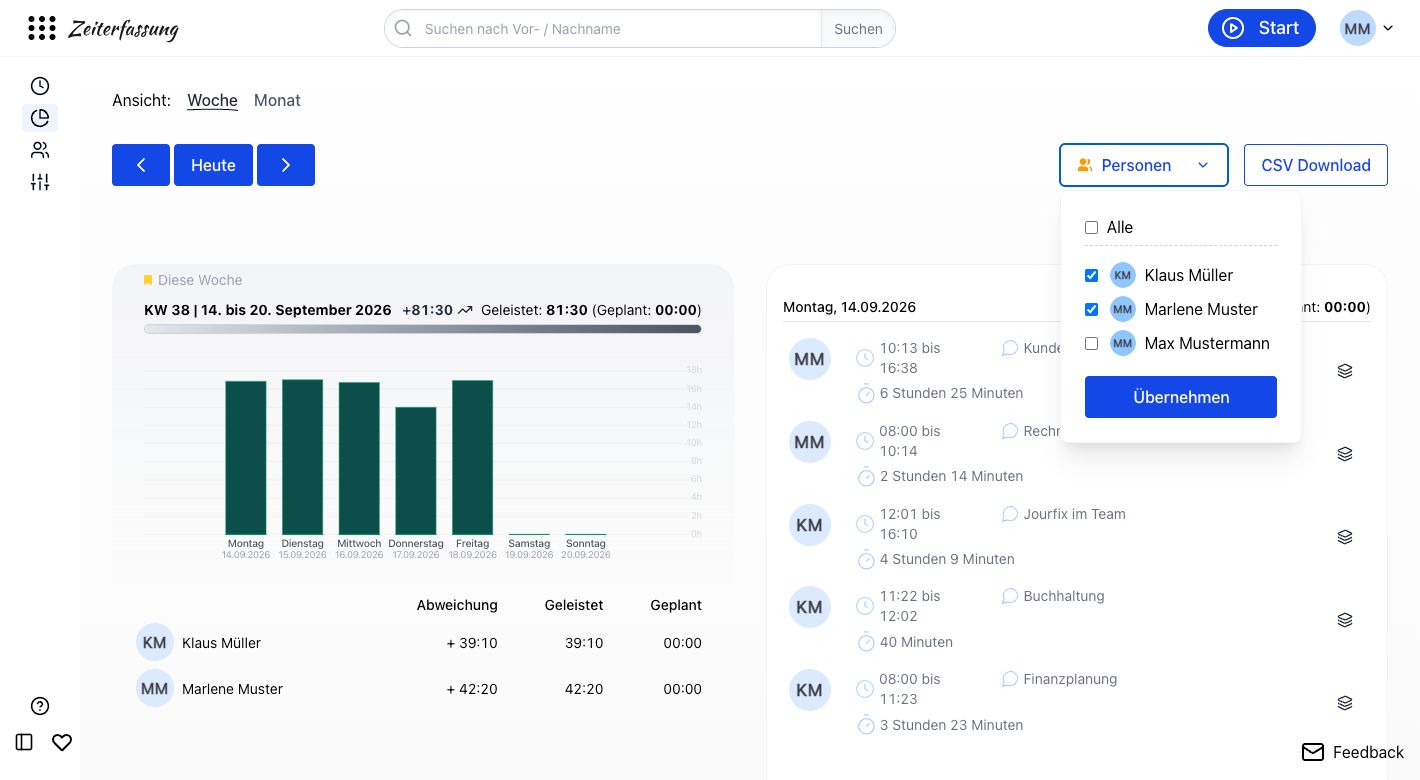This screenshot has height=780, width=1420.
Task: Click the Zeiterfassung logo text
Action: [123, 29]
